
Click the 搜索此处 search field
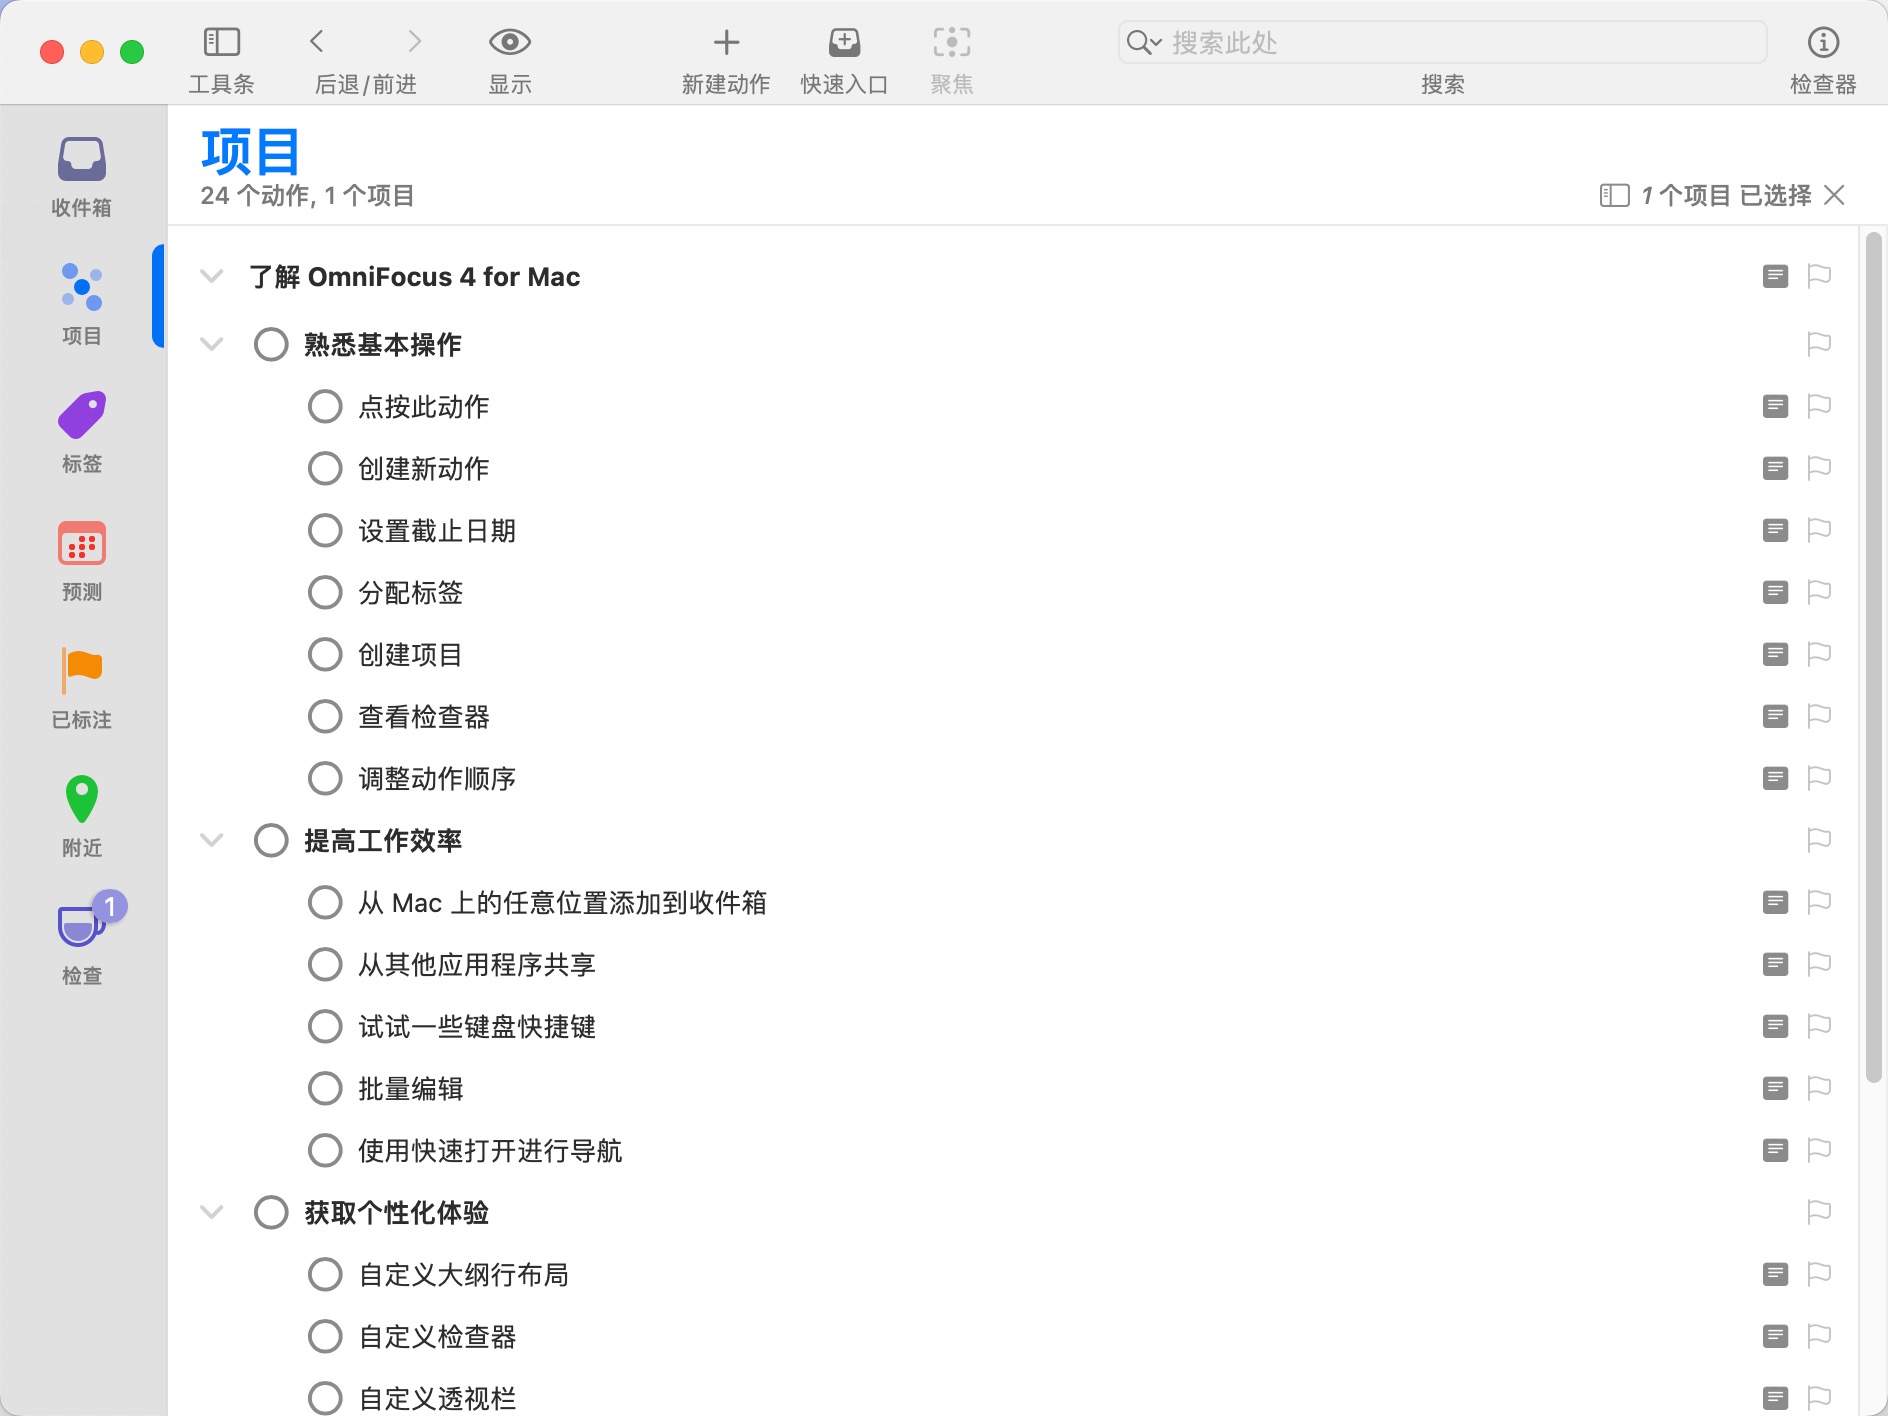coord(1442,42)
